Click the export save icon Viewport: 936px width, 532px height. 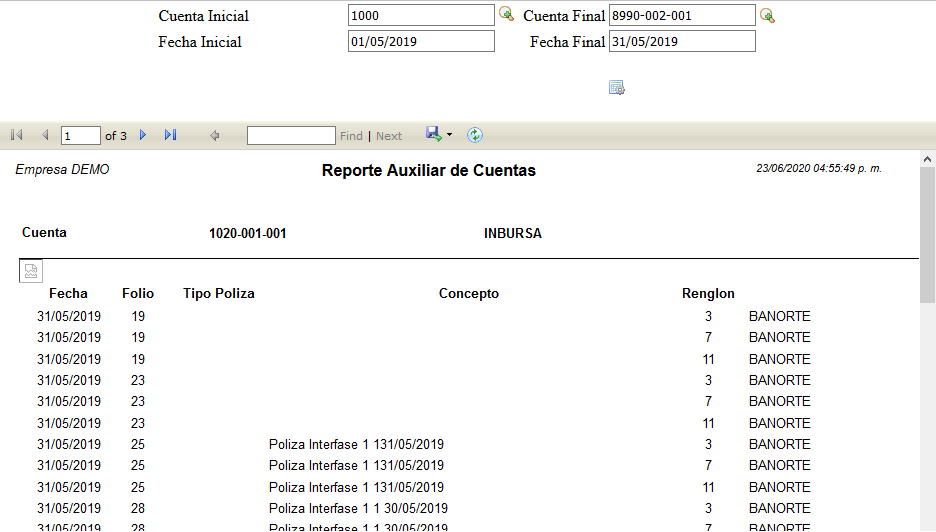point(434,134)
